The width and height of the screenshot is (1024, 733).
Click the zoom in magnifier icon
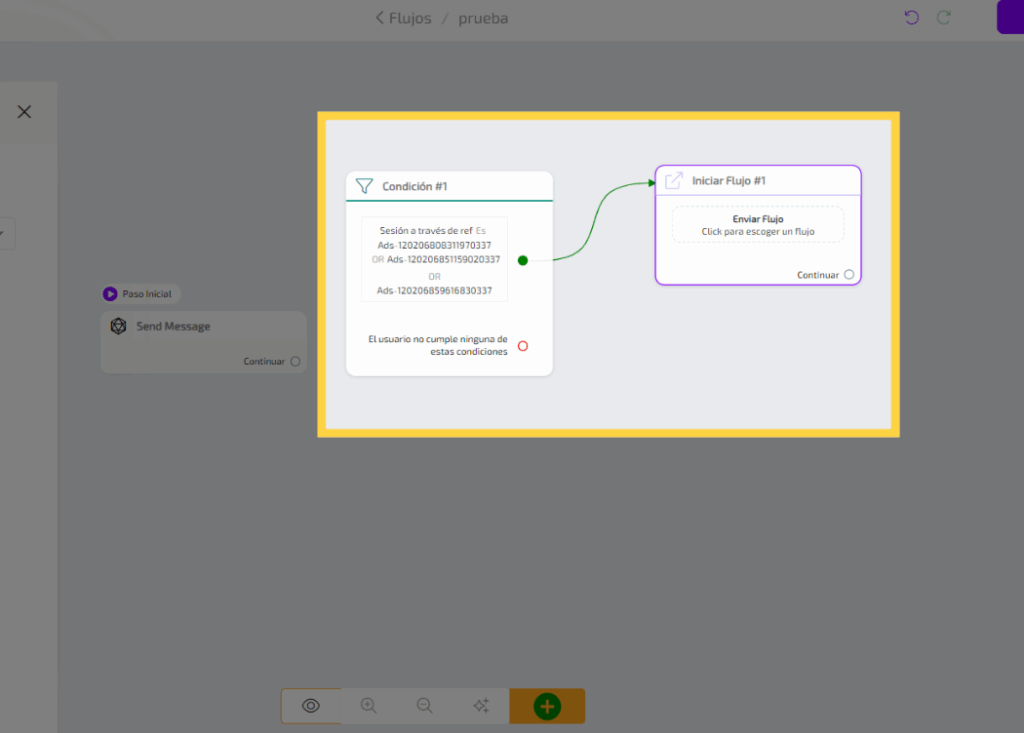[x=369, y=706]
